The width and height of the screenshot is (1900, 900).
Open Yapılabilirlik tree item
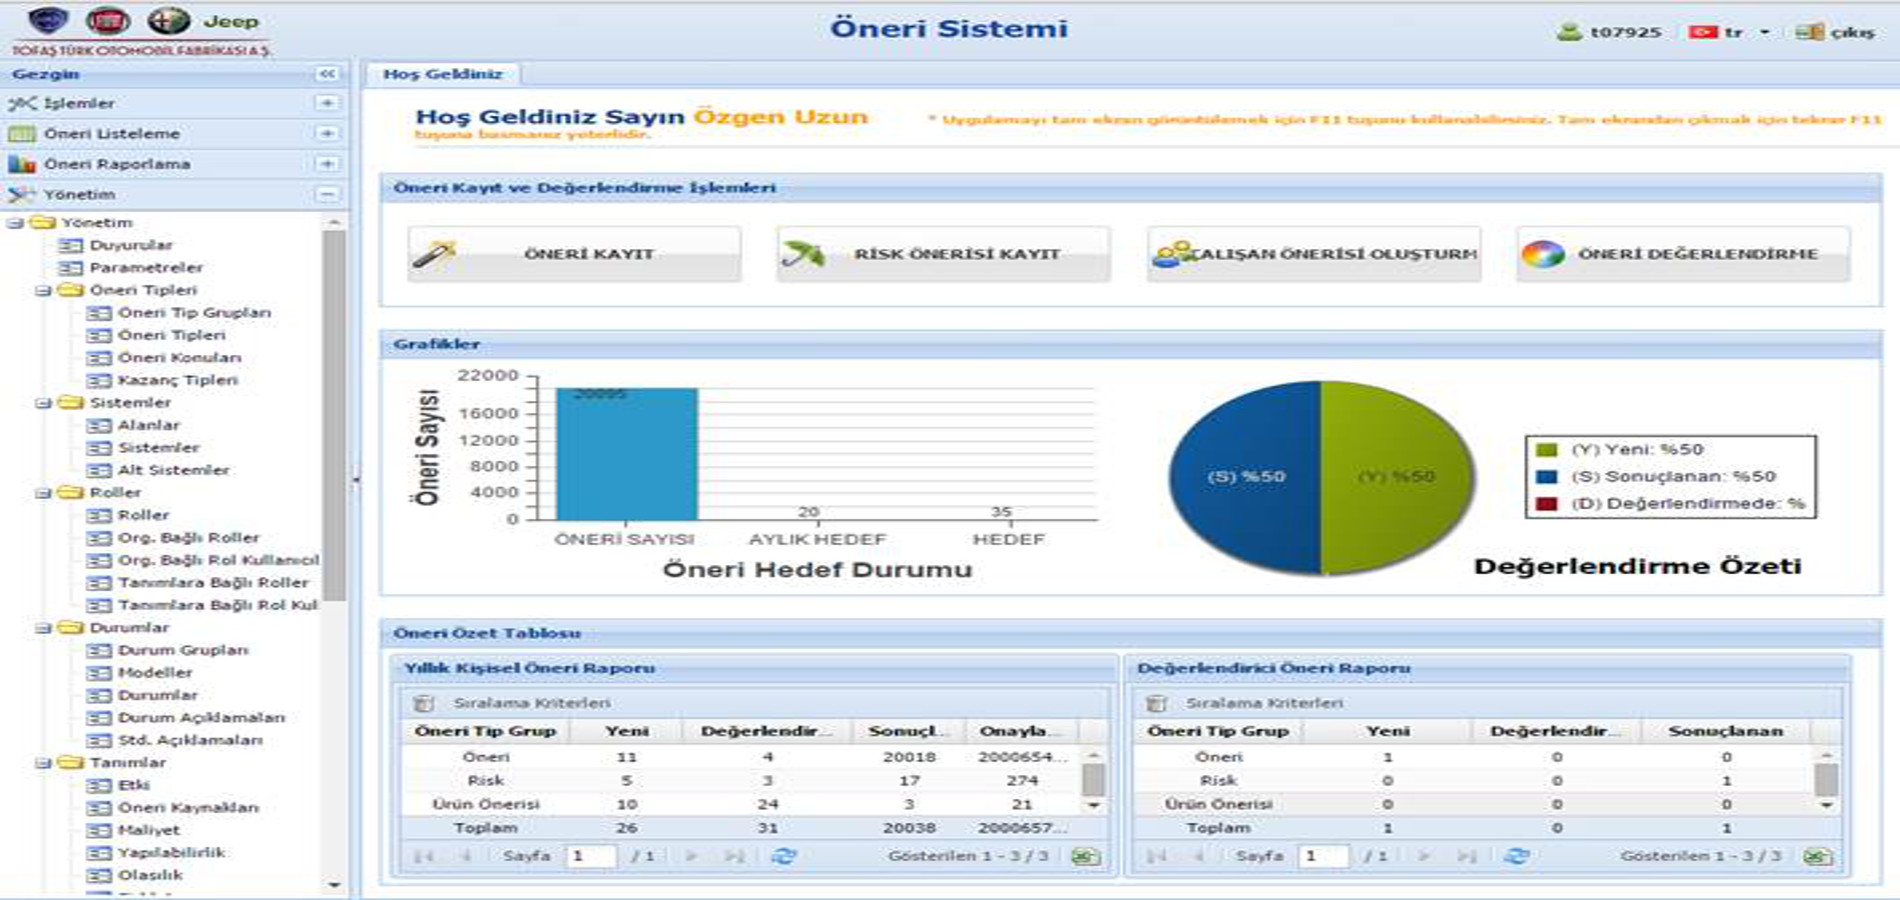(171, 853)
